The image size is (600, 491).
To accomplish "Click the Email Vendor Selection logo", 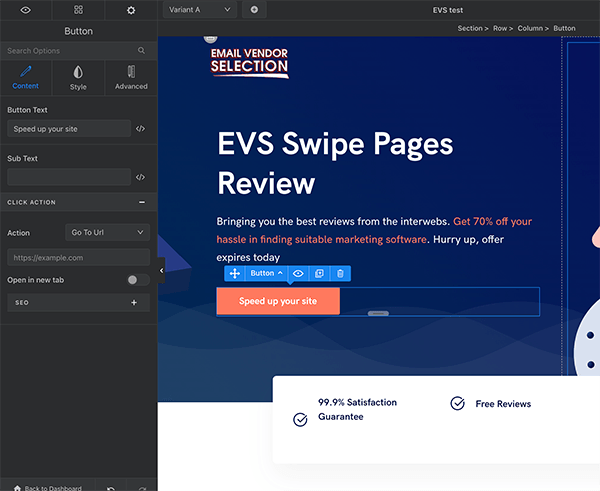I will coord(249,63).
